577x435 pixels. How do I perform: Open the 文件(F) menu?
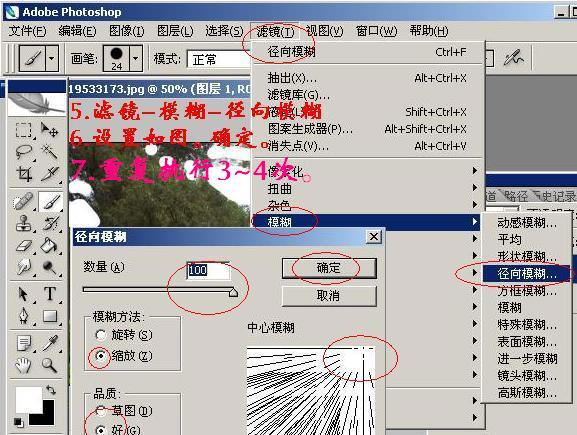click(27, 31)
